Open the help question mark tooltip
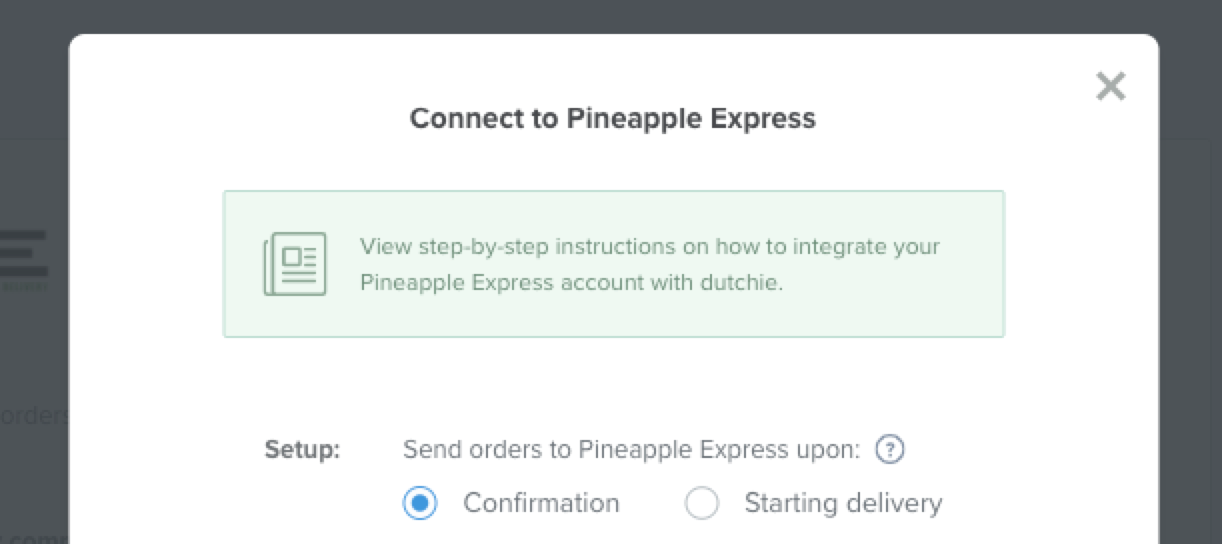The height and width of the screenshot is (544, 1222). point(889,450)
